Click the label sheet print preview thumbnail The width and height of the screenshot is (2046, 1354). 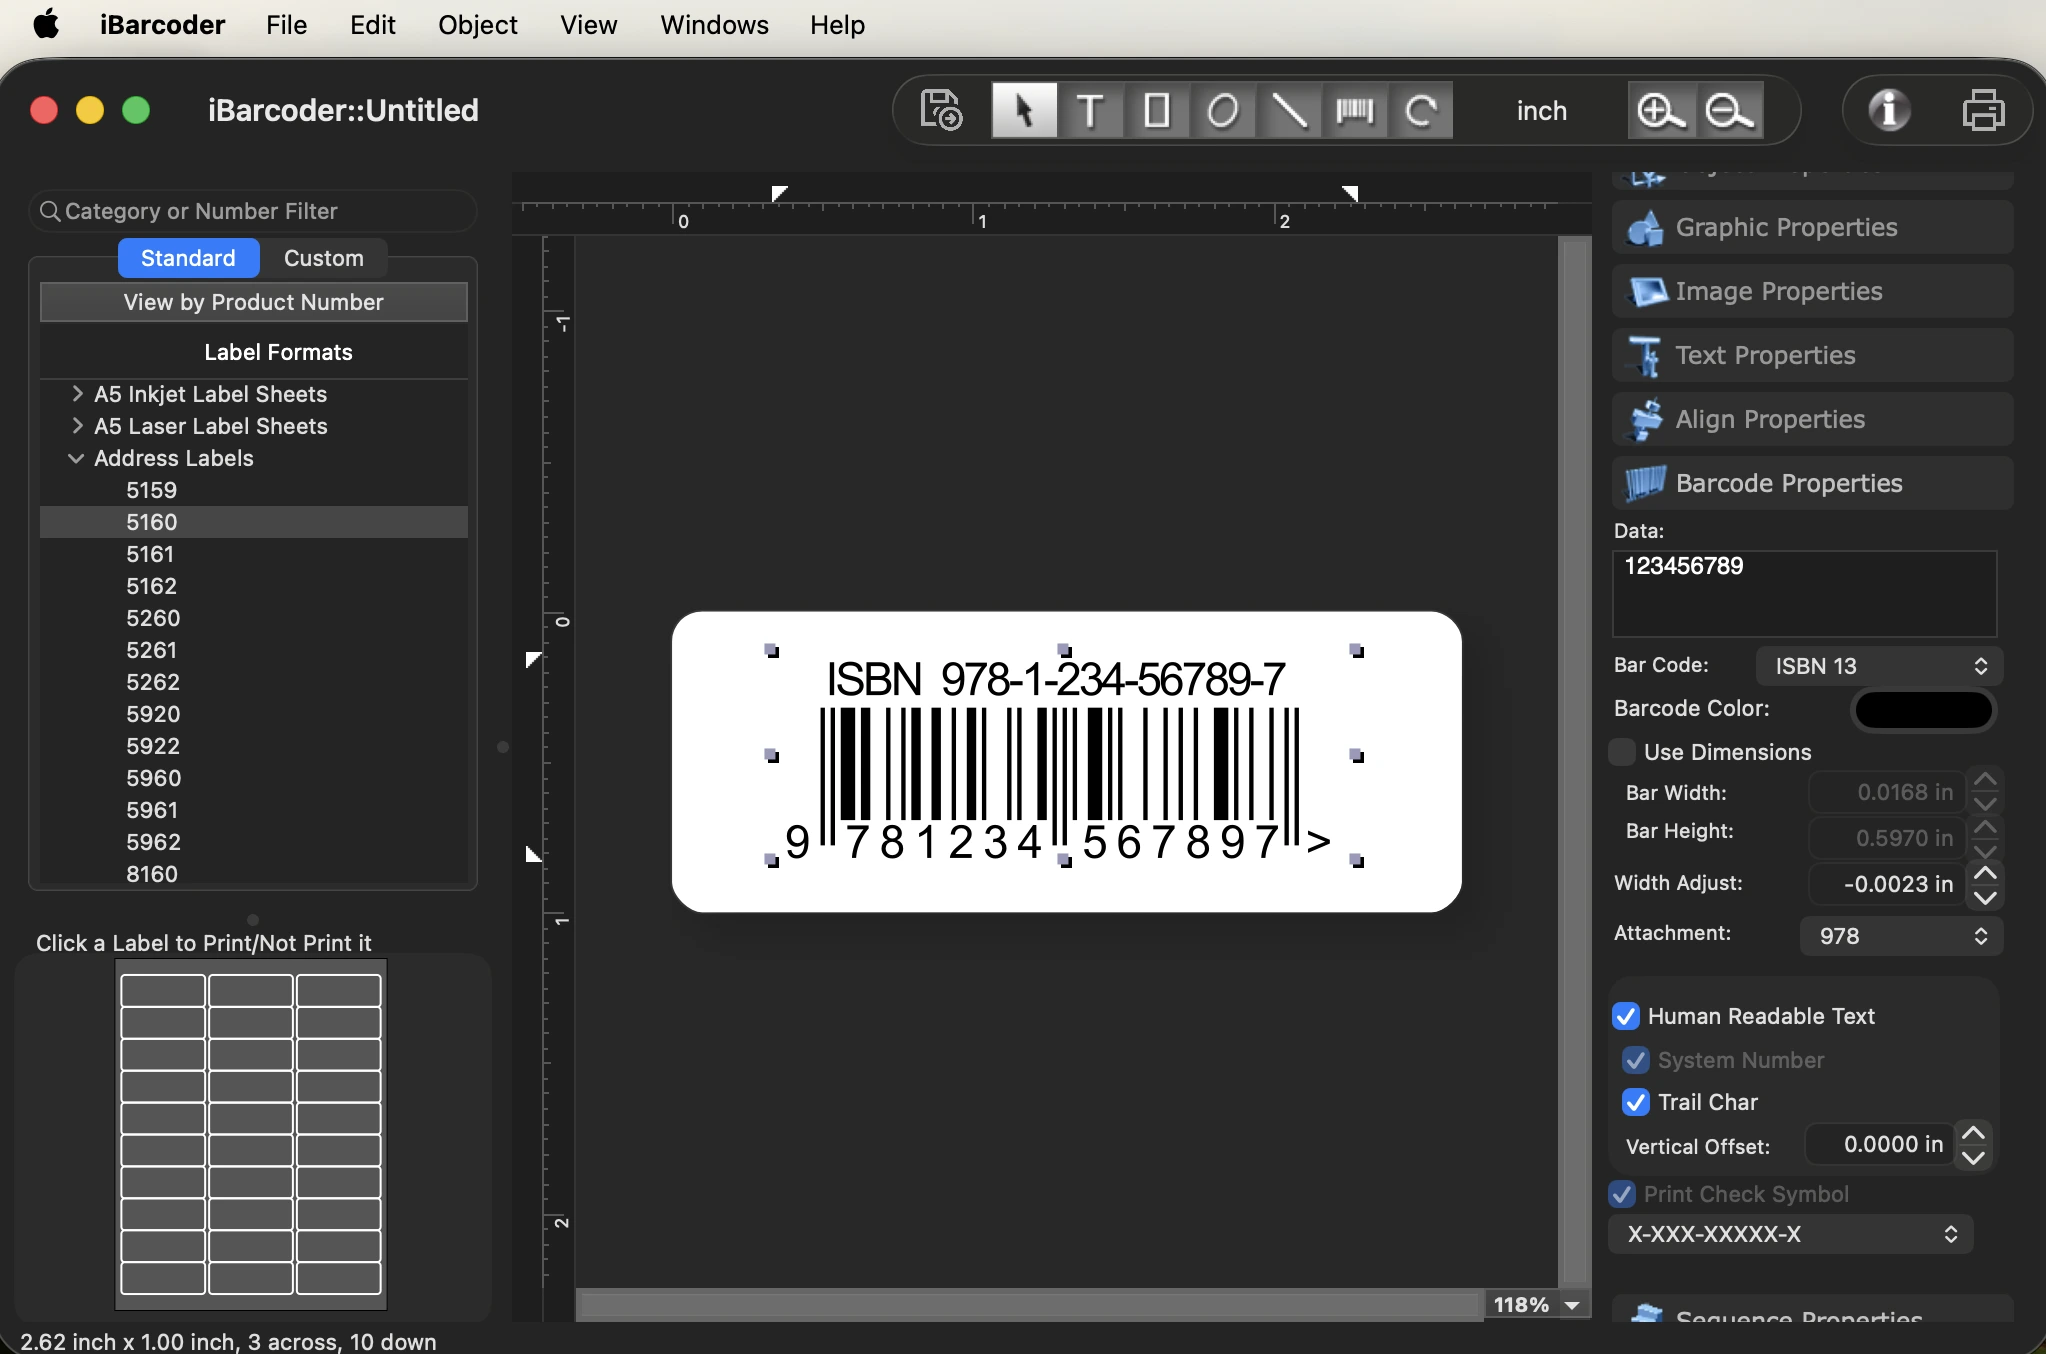point(251,1134)
